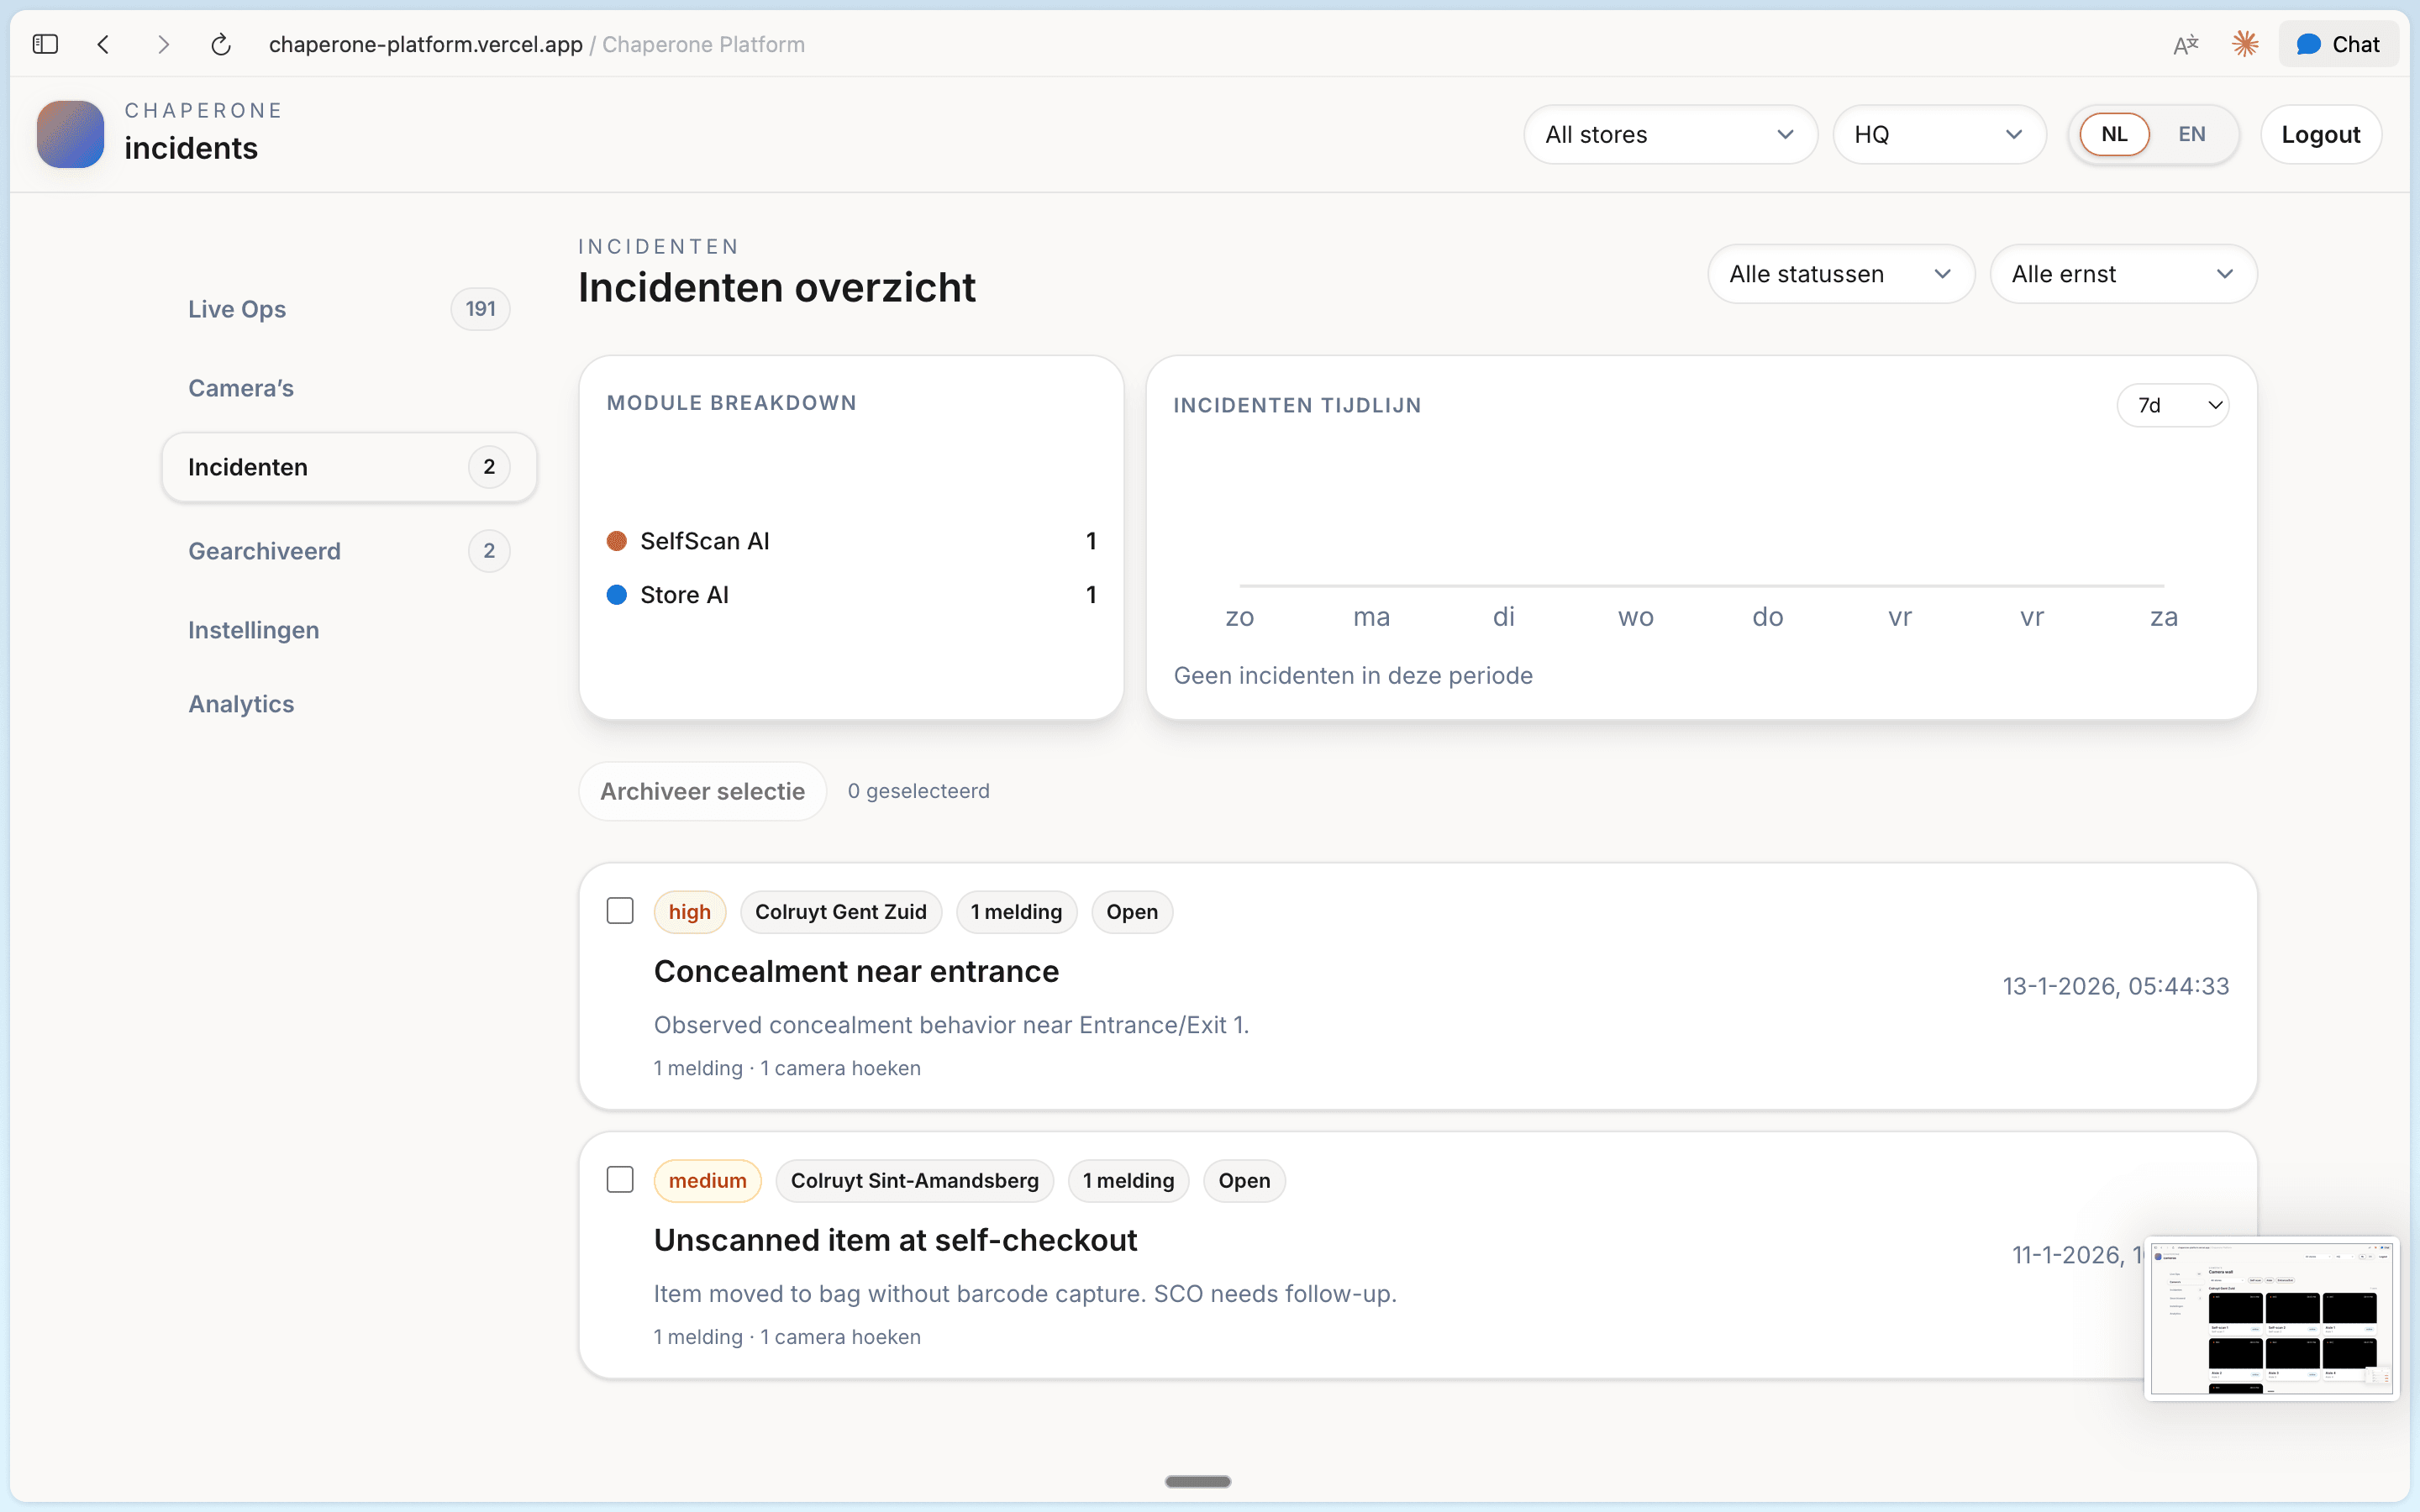Open the Incidenten section
The height and width of the screenshot is (1512, 2420).
[248, 466]
